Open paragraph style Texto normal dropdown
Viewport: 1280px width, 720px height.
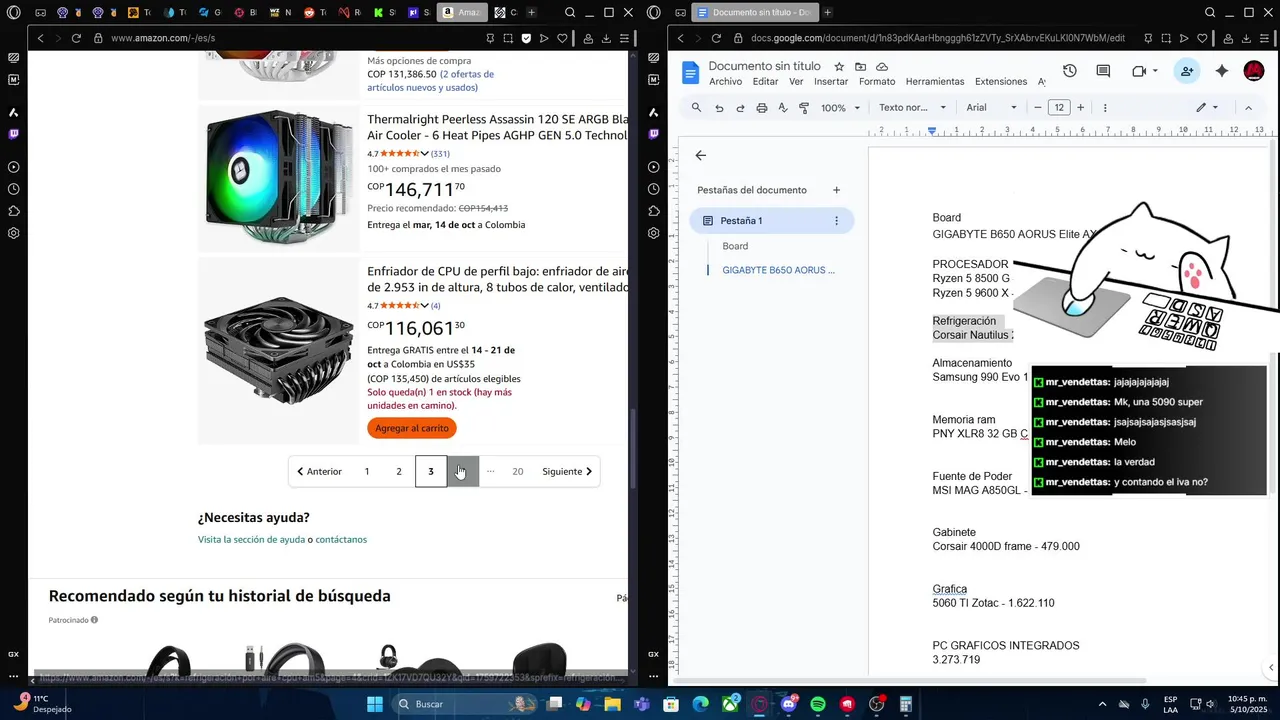pyautogui.click(x=914, y=108)
